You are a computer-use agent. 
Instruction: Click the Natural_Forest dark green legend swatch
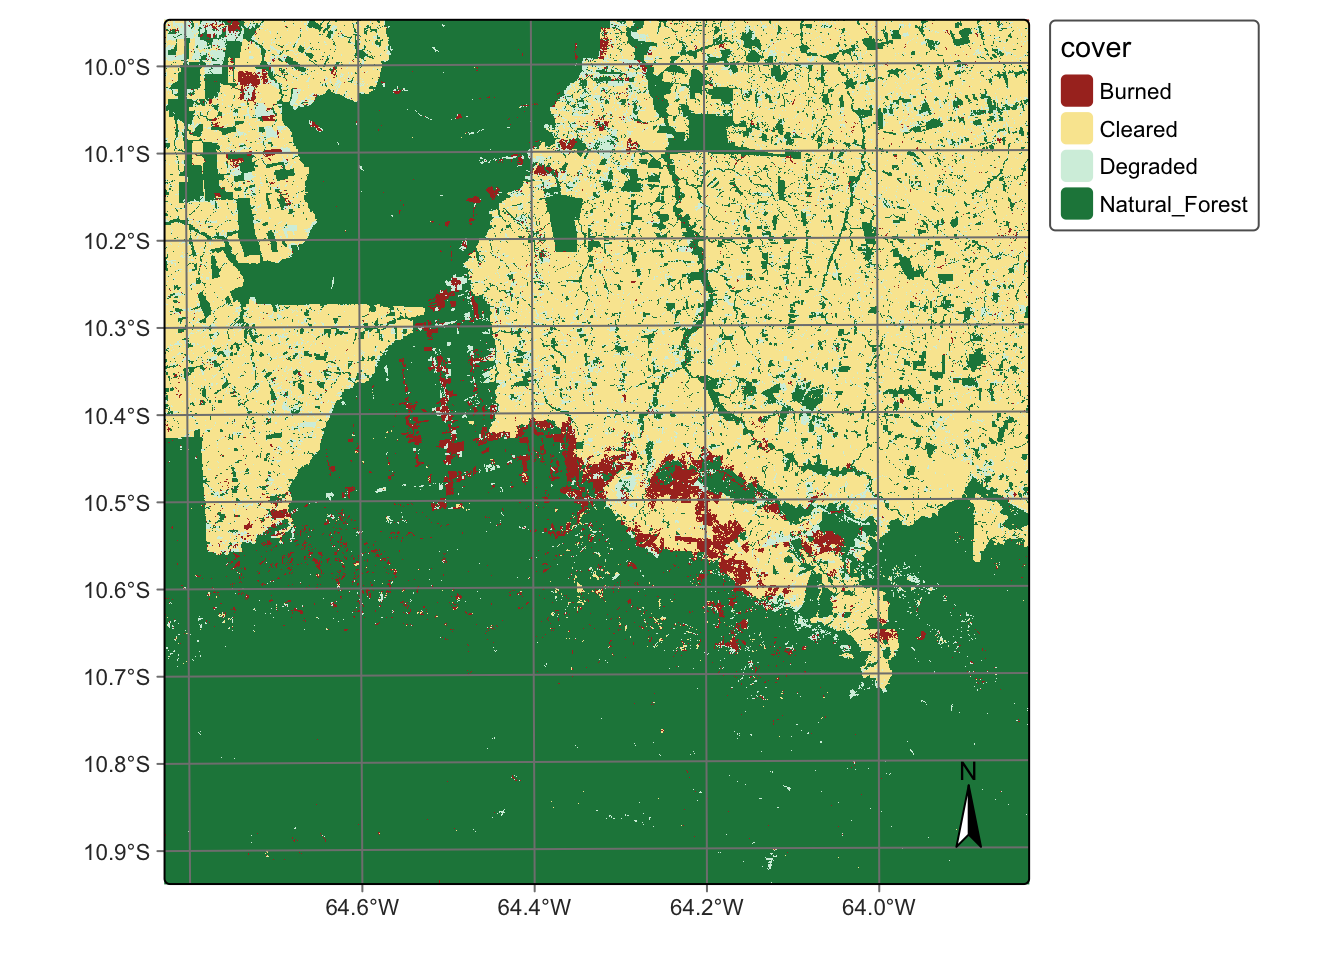coord(1076,204)
